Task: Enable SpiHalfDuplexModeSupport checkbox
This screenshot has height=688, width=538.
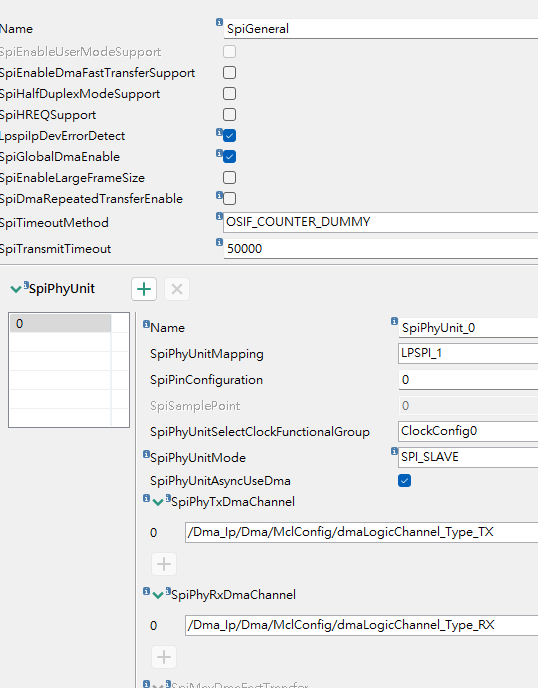Action: pos(230,93)
